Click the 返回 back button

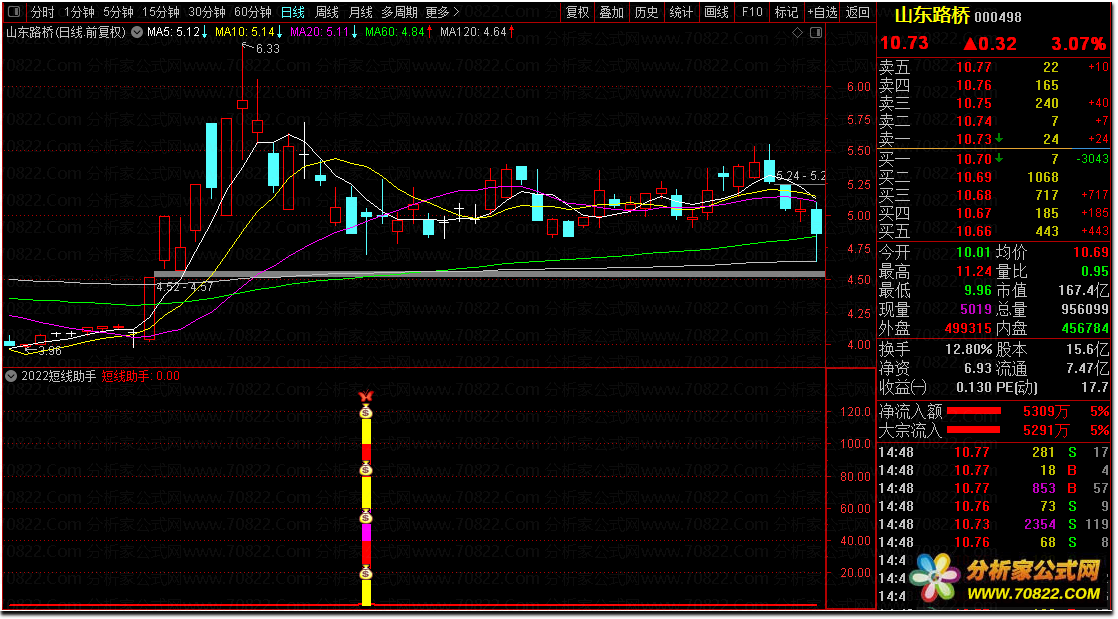tap(857, 12)
